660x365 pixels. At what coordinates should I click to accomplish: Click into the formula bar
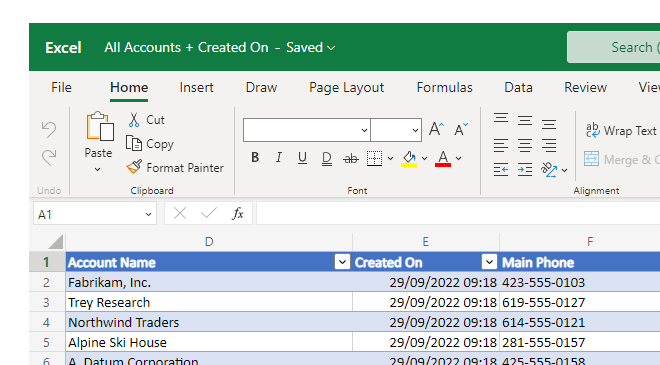(x=458, y=213)
